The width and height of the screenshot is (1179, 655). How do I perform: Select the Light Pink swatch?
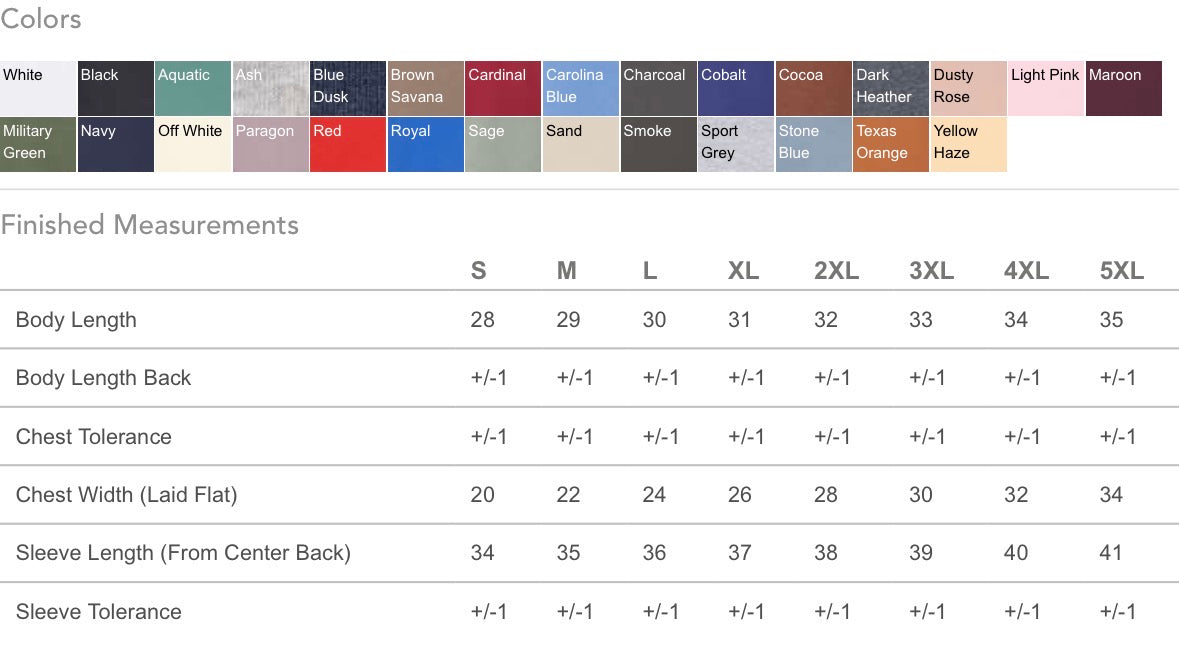pos(1046,88)
